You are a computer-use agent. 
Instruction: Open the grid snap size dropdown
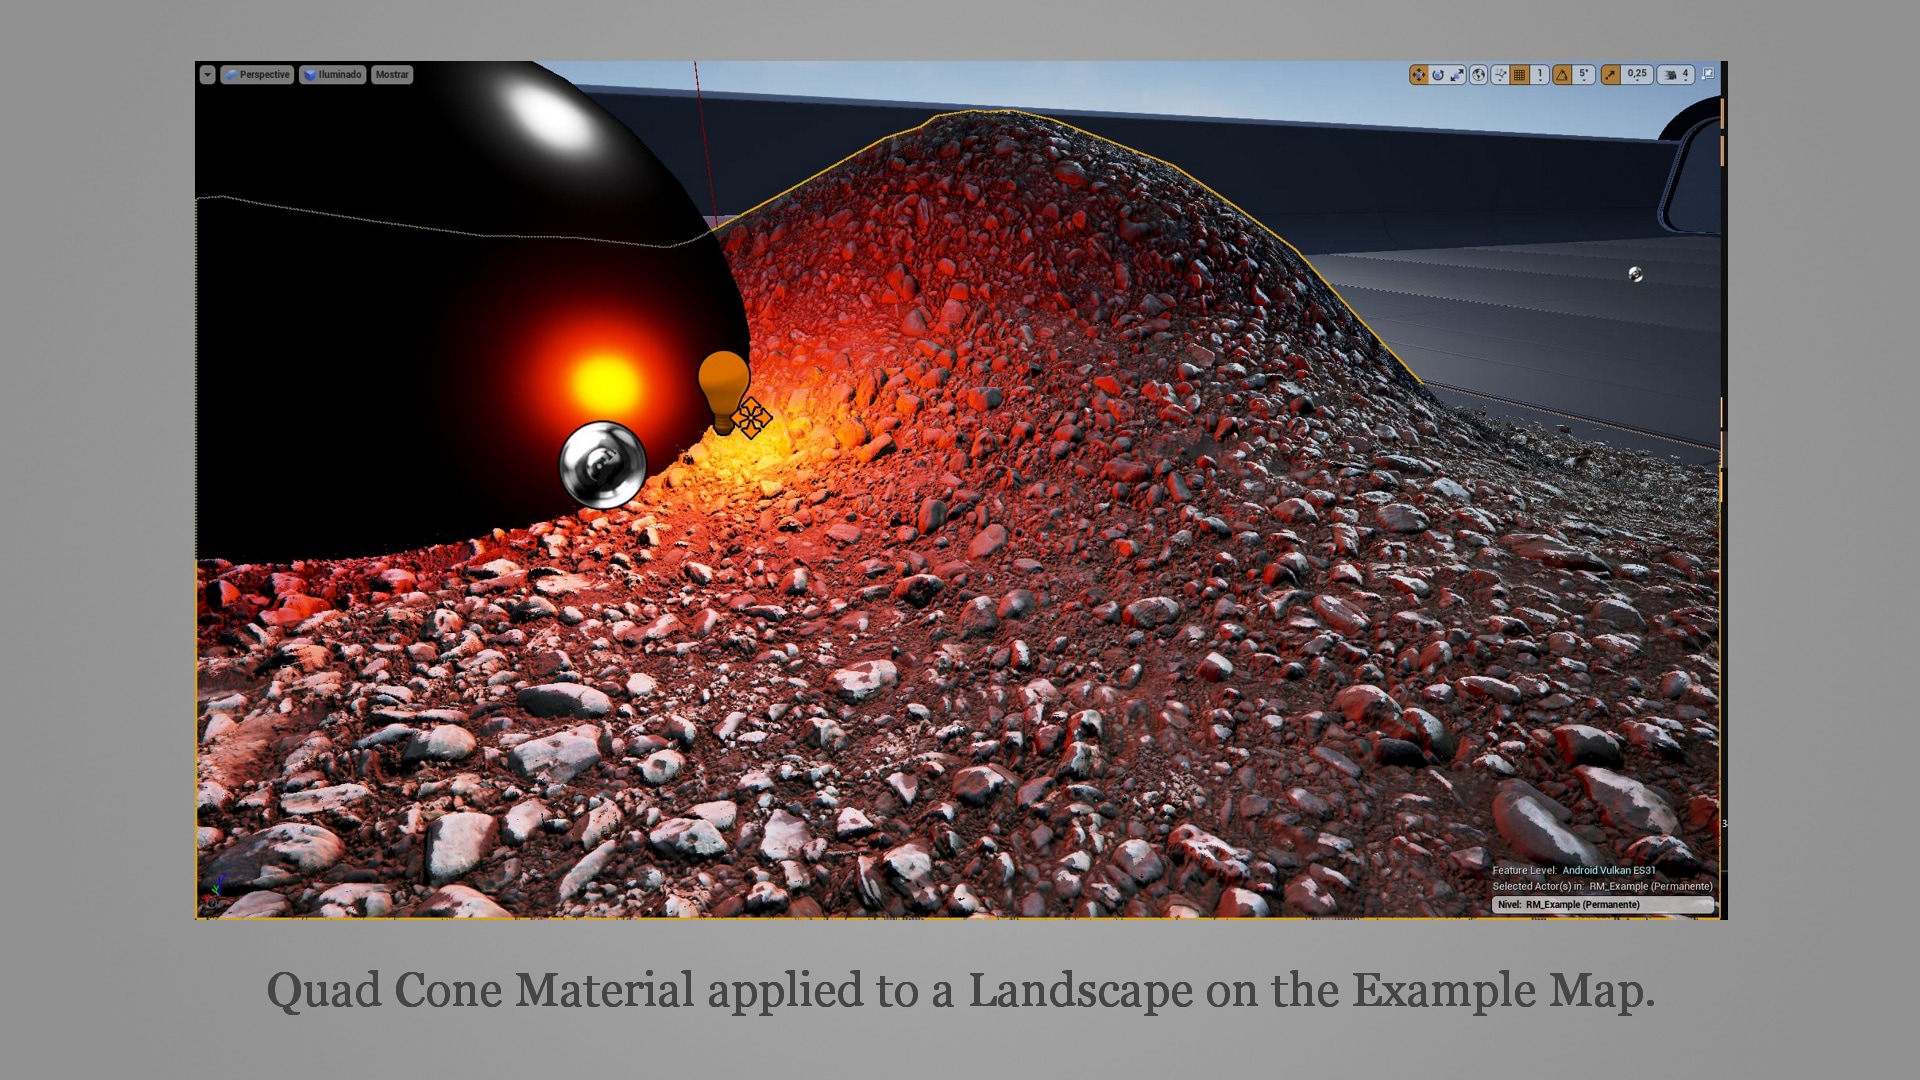click(x=1540, y=75)
